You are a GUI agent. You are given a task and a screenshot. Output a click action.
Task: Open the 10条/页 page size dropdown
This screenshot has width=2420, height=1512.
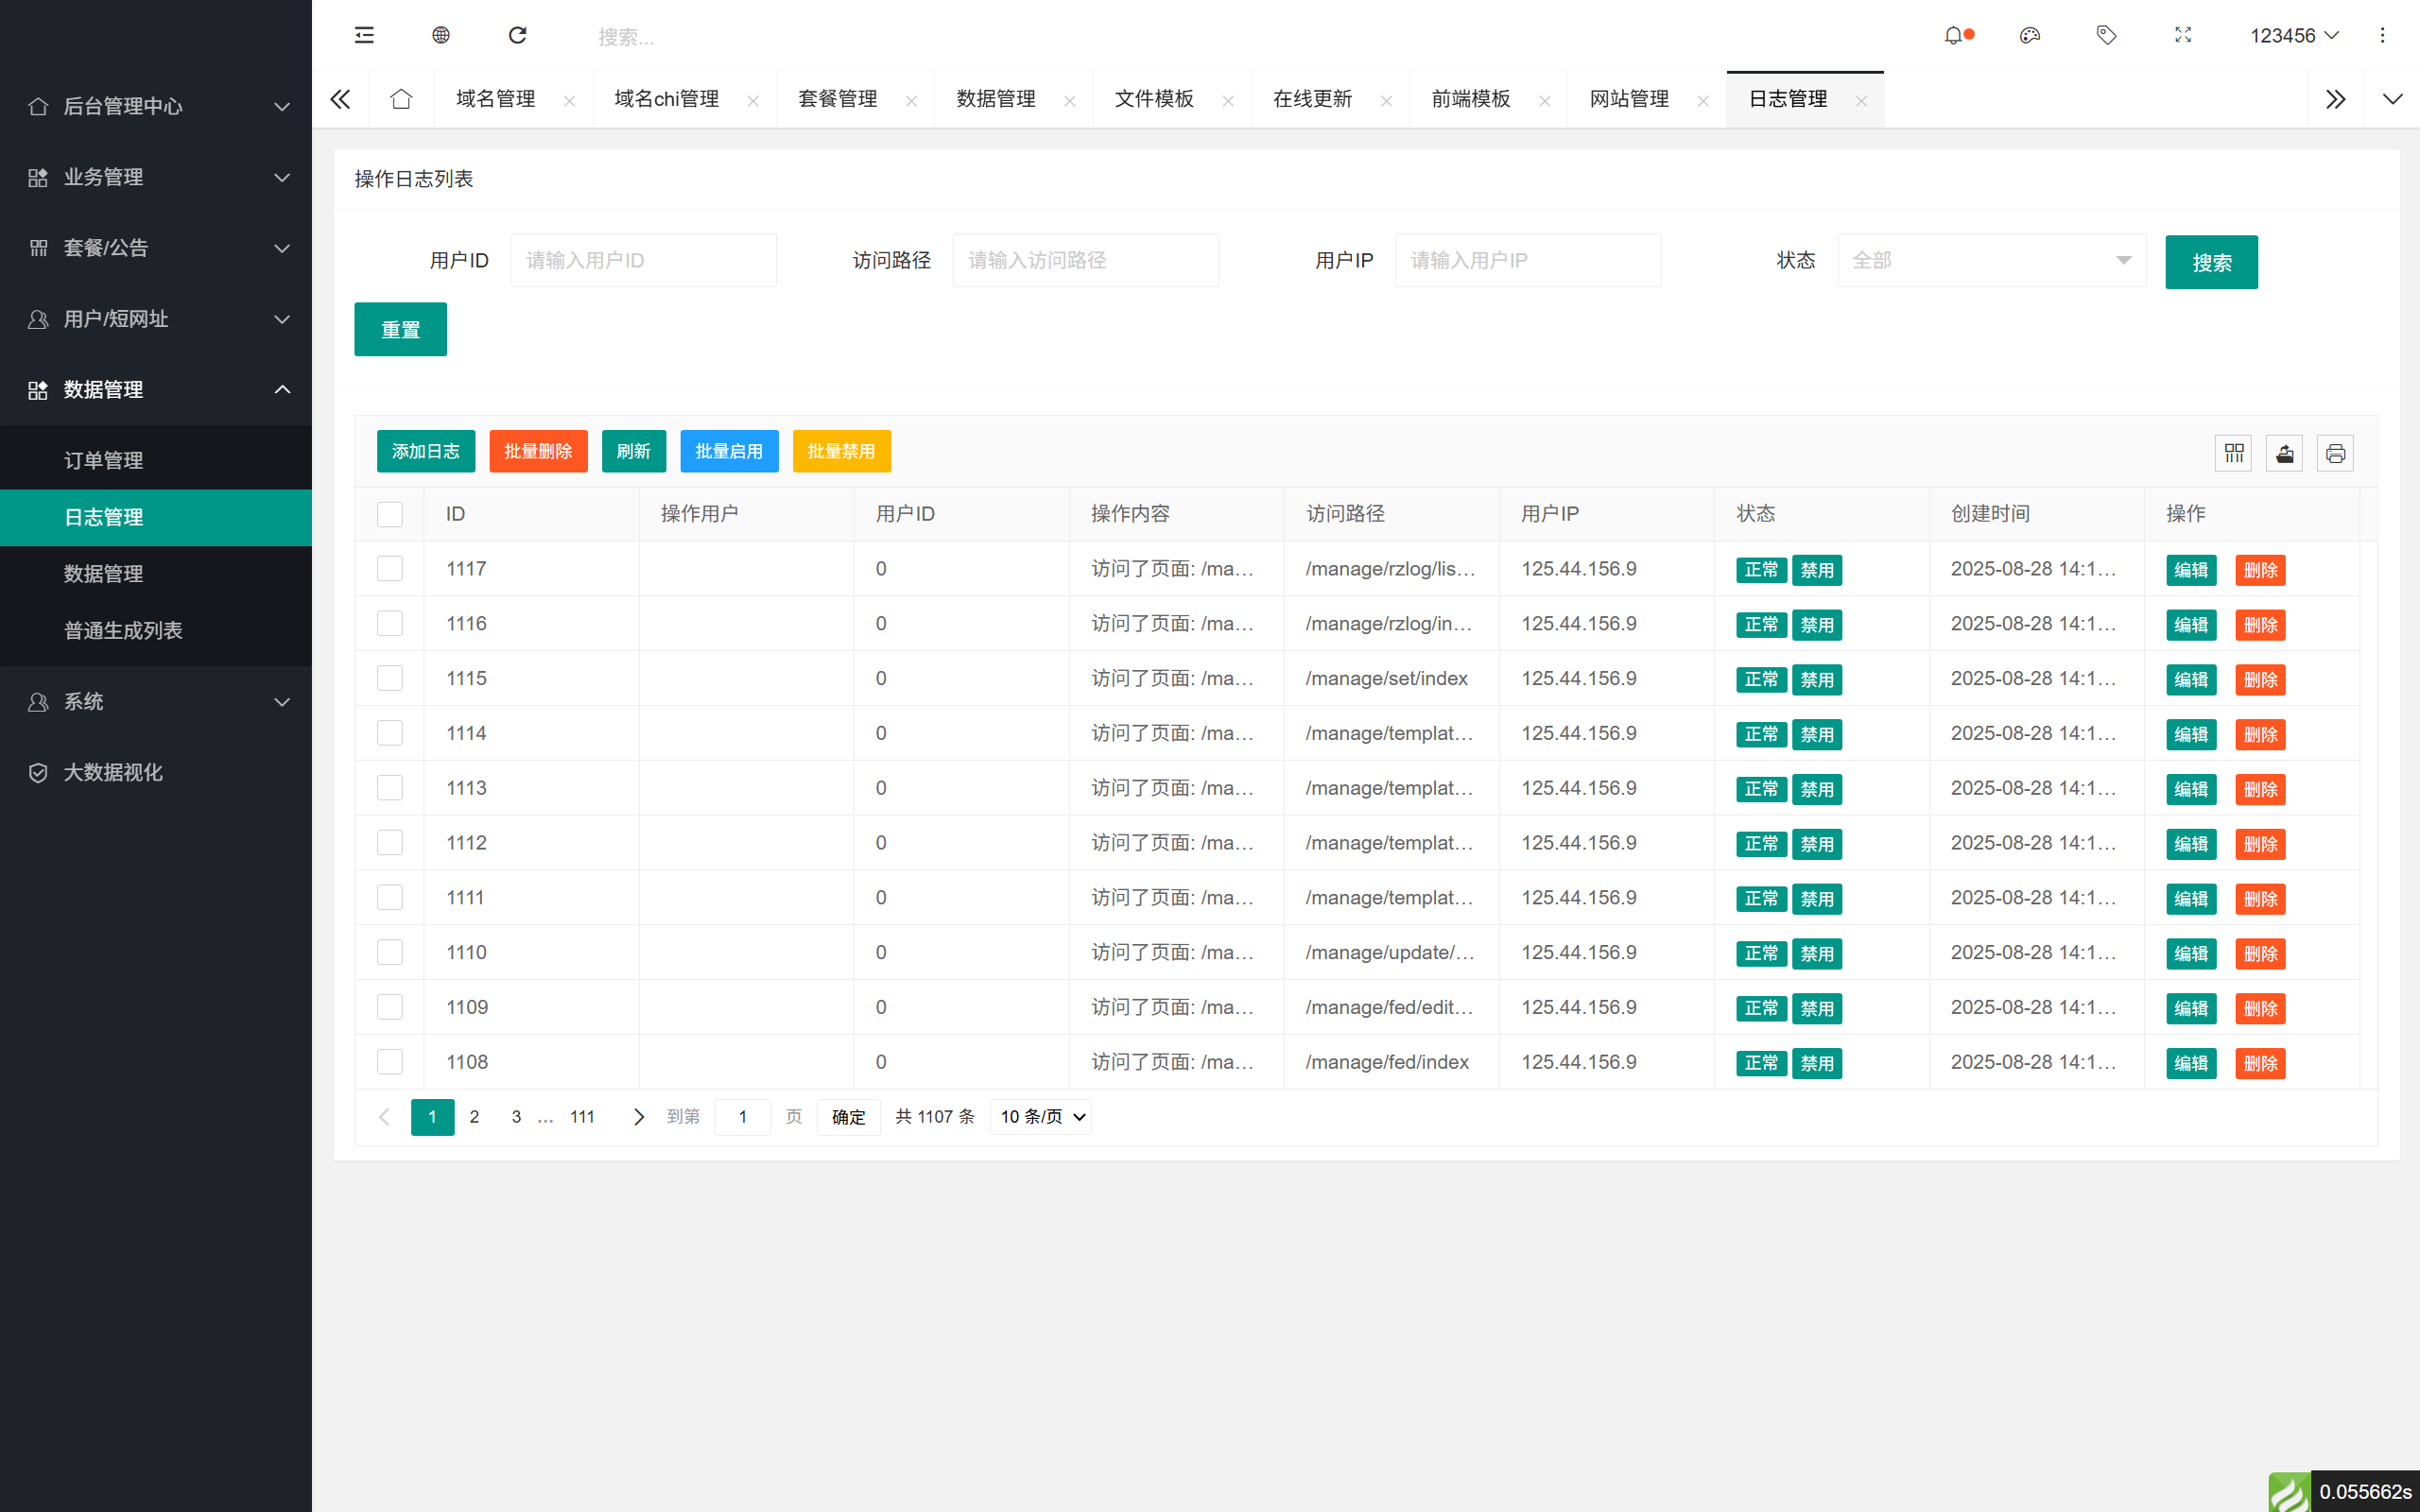click(1040, 1116)
